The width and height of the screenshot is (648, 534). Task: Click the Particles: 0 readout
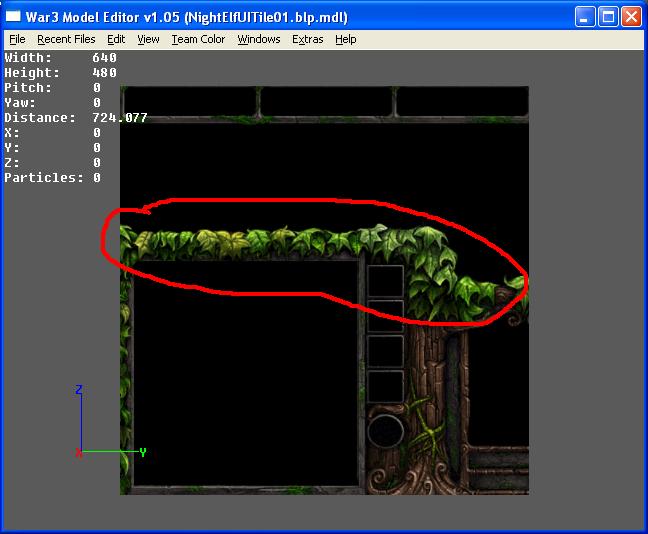pyautogui.click(x=52, y=178)
